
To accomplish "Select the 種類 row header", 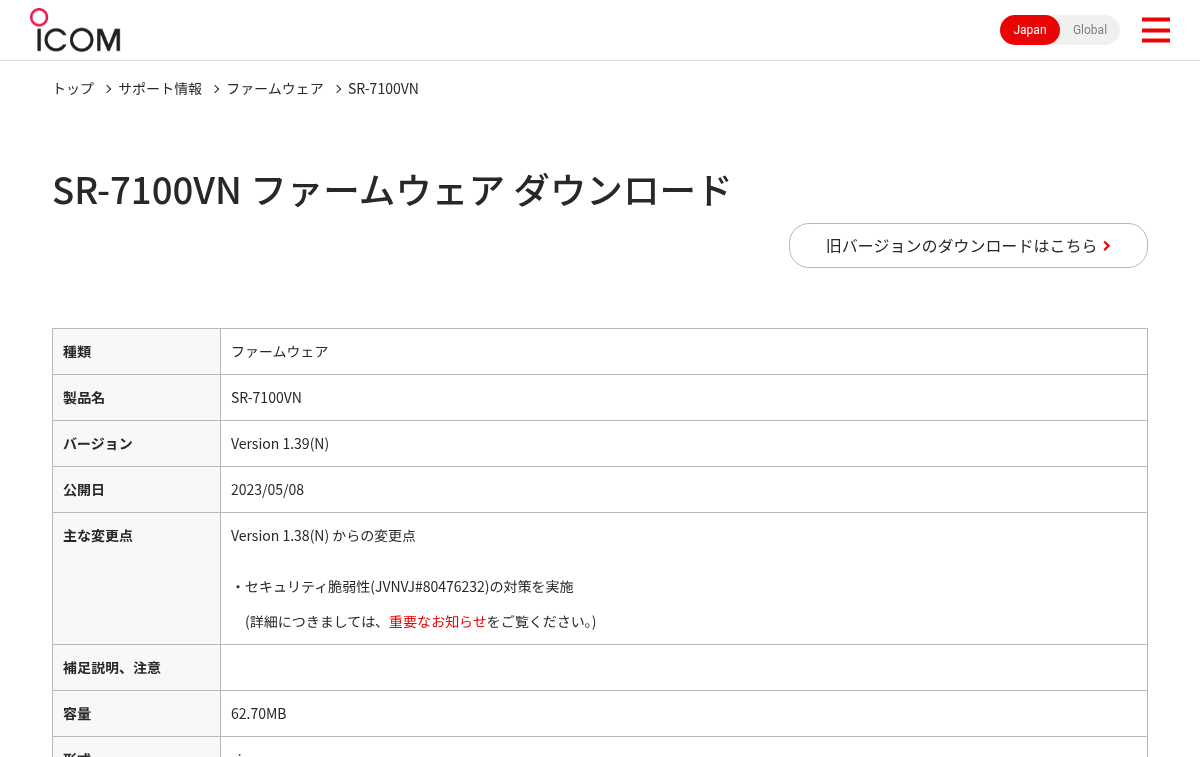I will pos(136,351).
